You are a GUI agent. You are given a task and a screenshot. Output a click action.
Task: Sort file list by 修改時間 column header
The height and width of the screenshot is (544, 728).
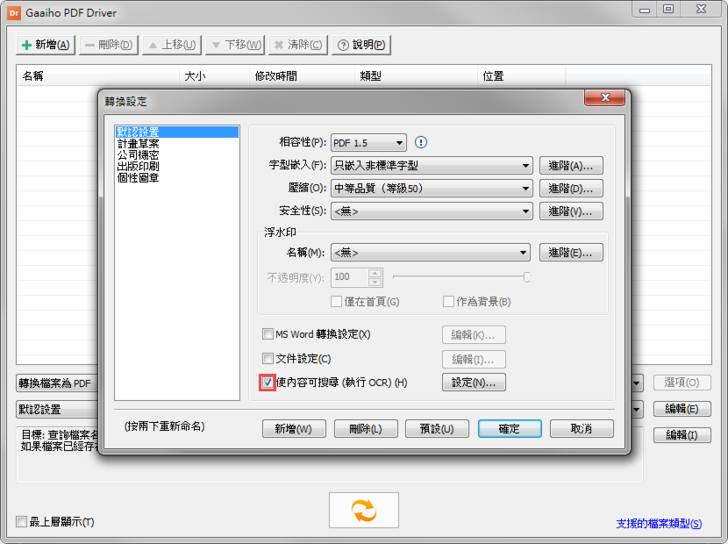(302, 76)
